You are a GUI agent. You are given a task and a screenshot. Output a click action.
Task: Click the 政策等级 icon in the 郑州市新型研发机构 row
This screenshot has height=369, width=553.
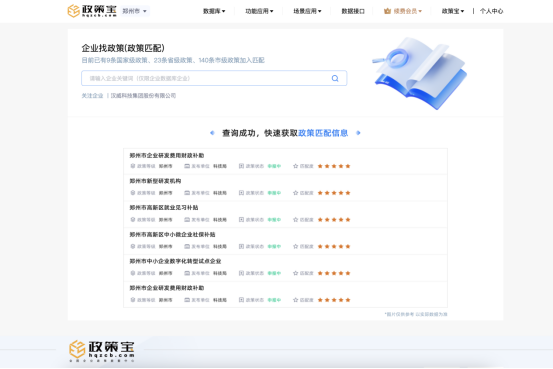point(133,193)
